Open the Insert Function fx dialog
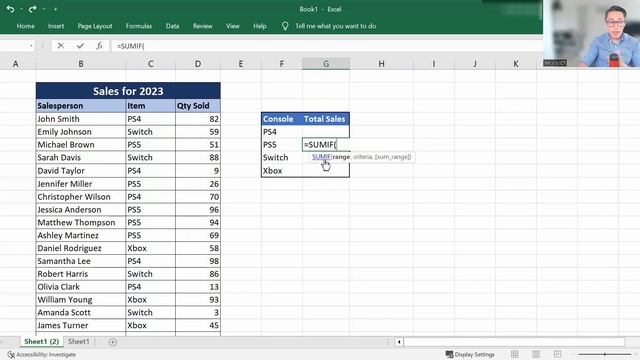640x360 pixels. click(x=100, y=46)
